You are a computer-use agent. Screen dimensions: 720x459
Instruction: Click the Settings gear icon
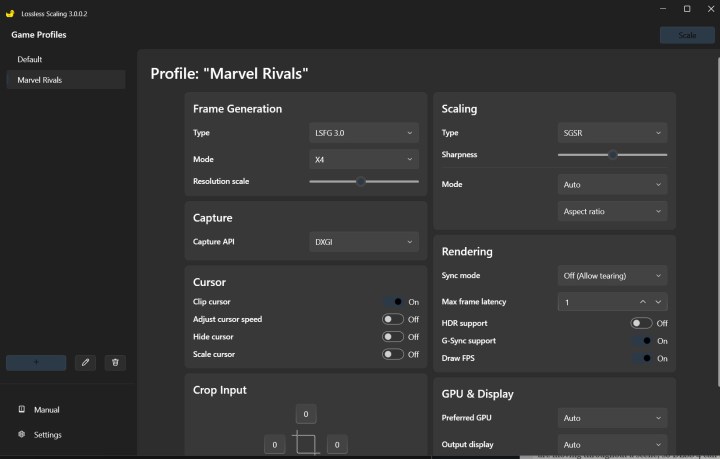click(22, 435)
